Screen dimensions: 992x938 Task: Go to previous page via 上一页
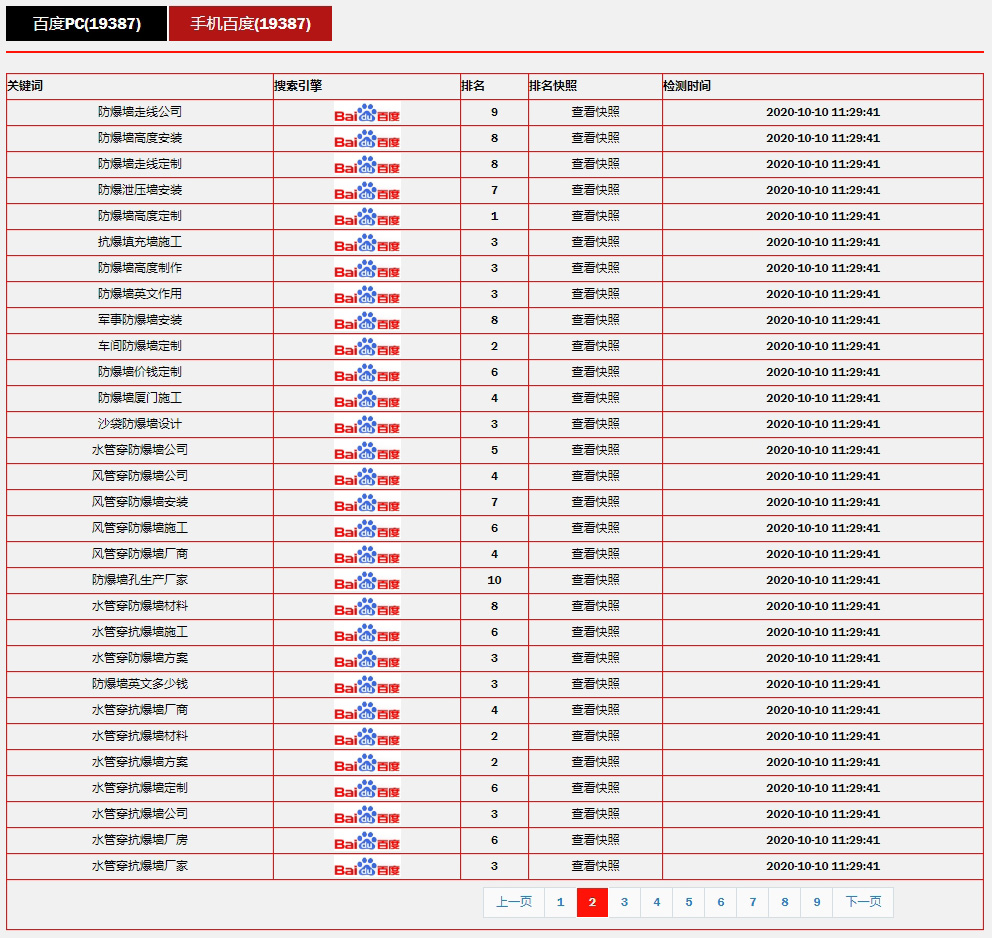[x=514, y=902]
